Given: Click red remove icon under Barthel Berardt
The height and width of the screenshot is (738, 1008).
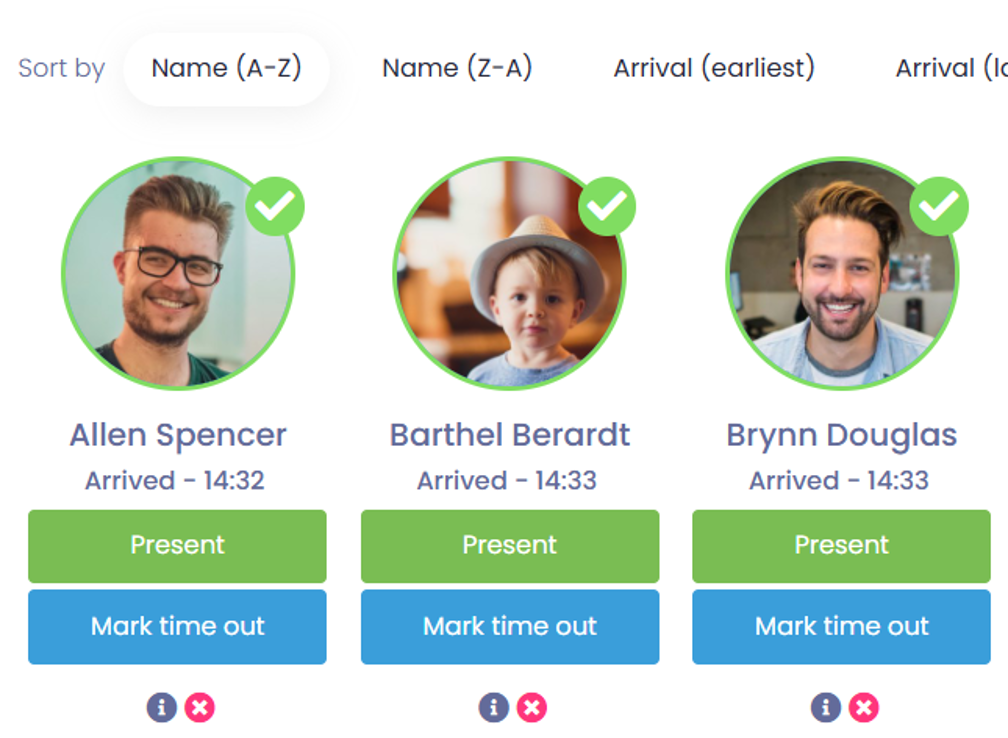Looking at the screenshot, I should coord(532,707).
